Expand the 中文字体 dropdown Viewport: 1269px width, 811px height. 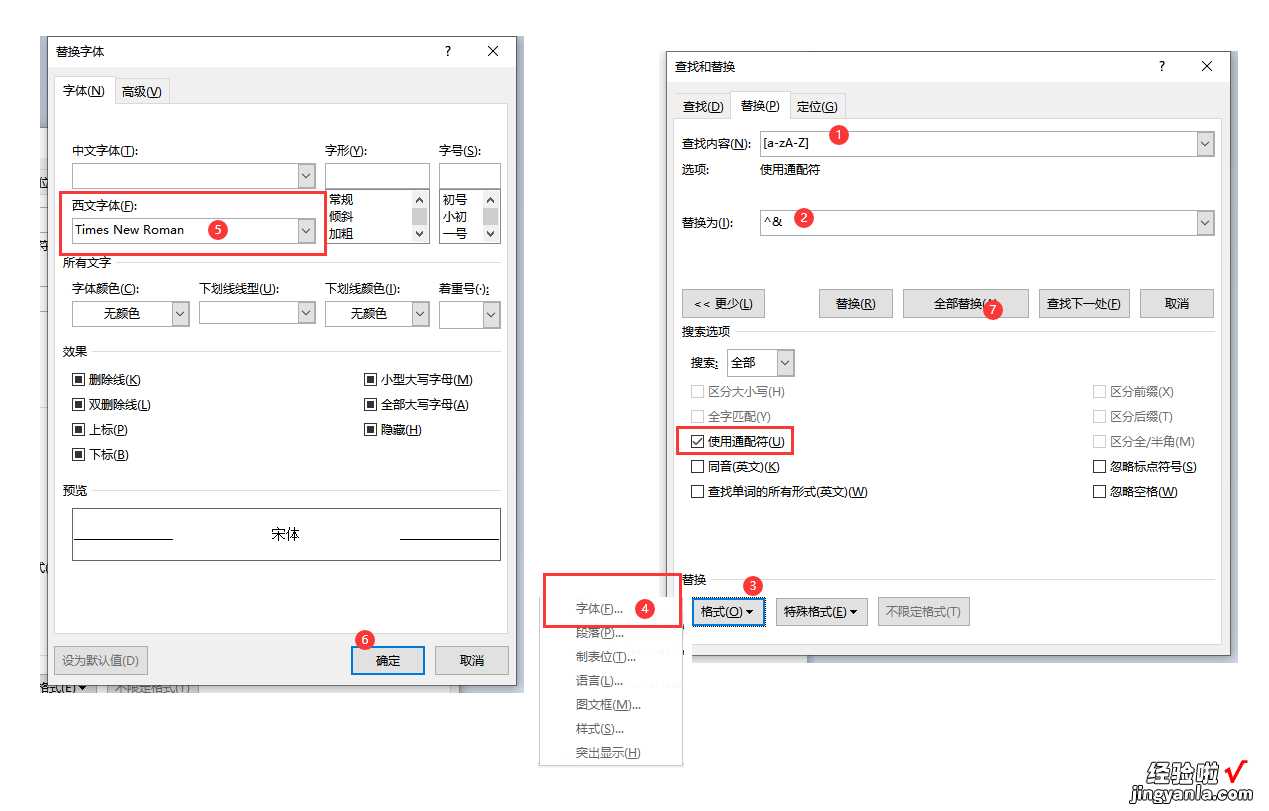point(306,176)
